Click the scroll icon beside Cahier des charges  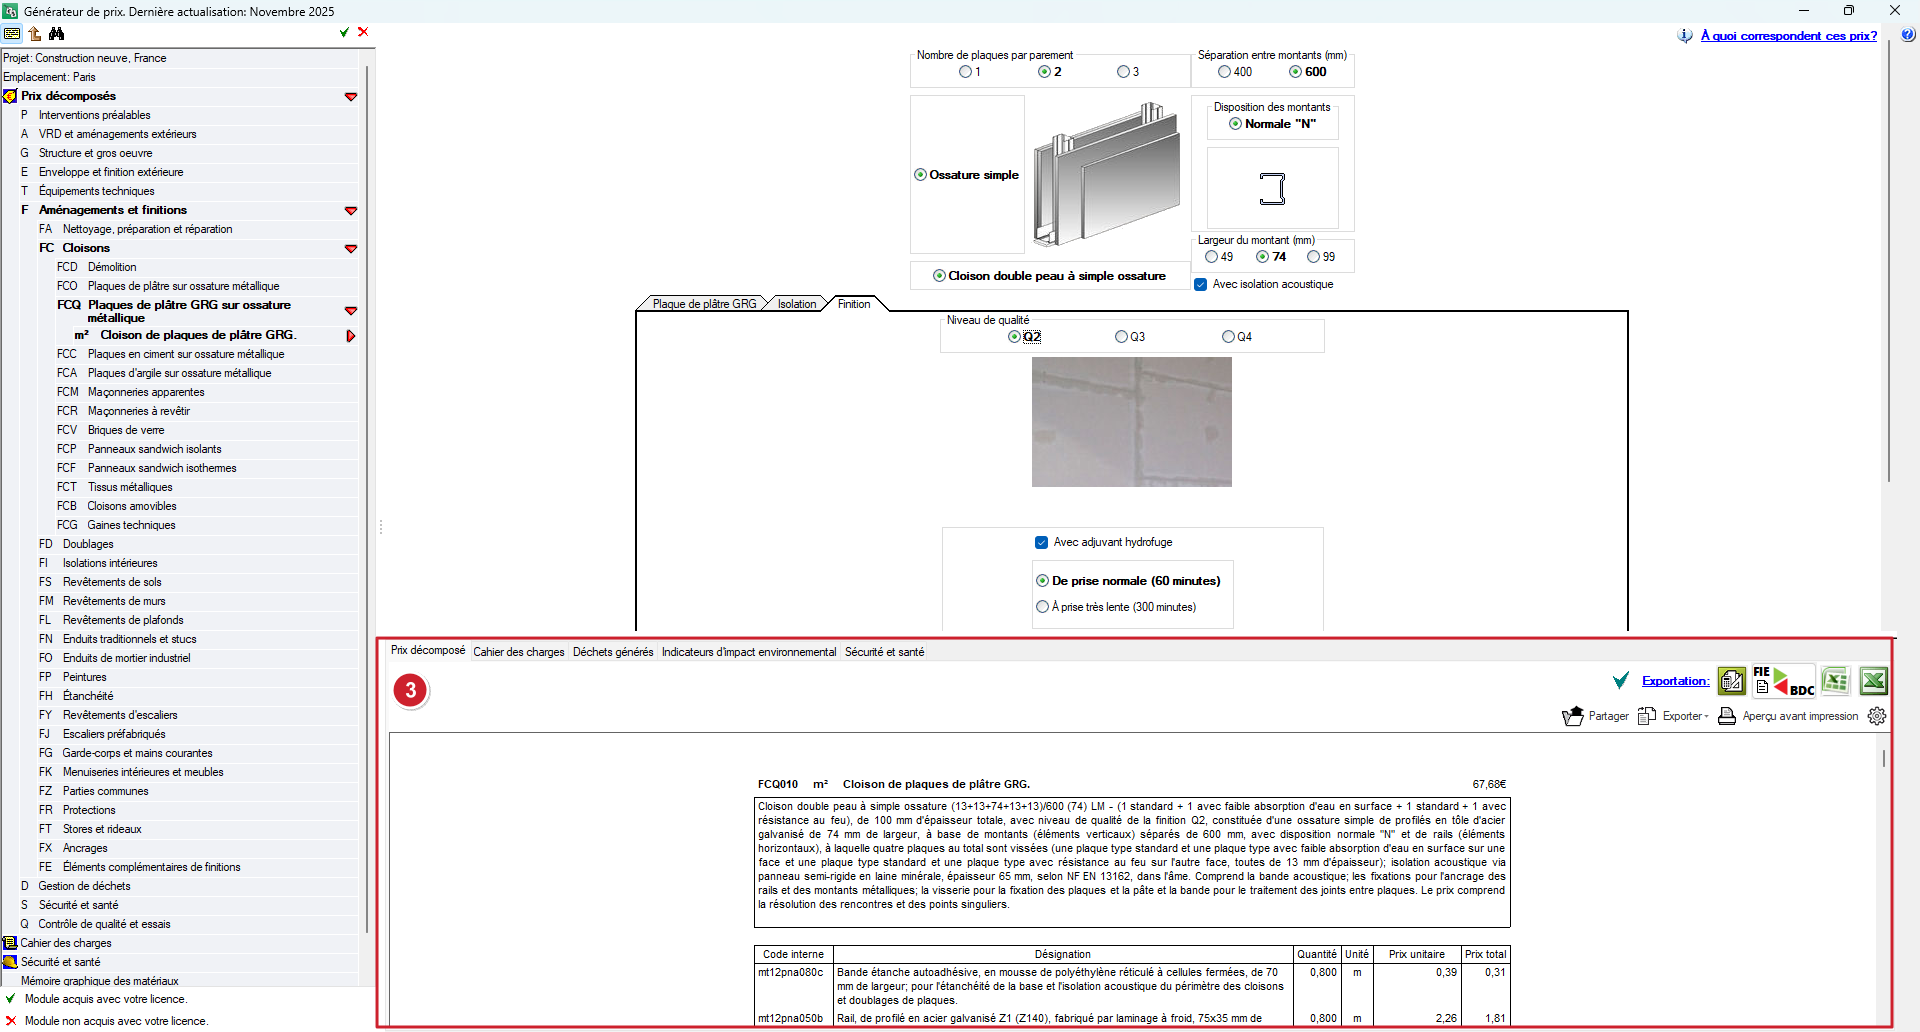[x=10, y=943]
